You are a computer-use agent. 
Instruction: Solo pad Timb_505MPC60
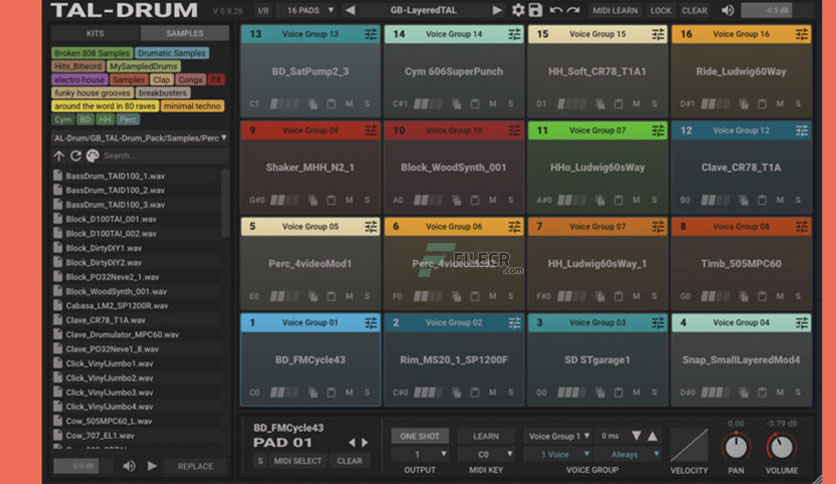click(x=798, y=296)
